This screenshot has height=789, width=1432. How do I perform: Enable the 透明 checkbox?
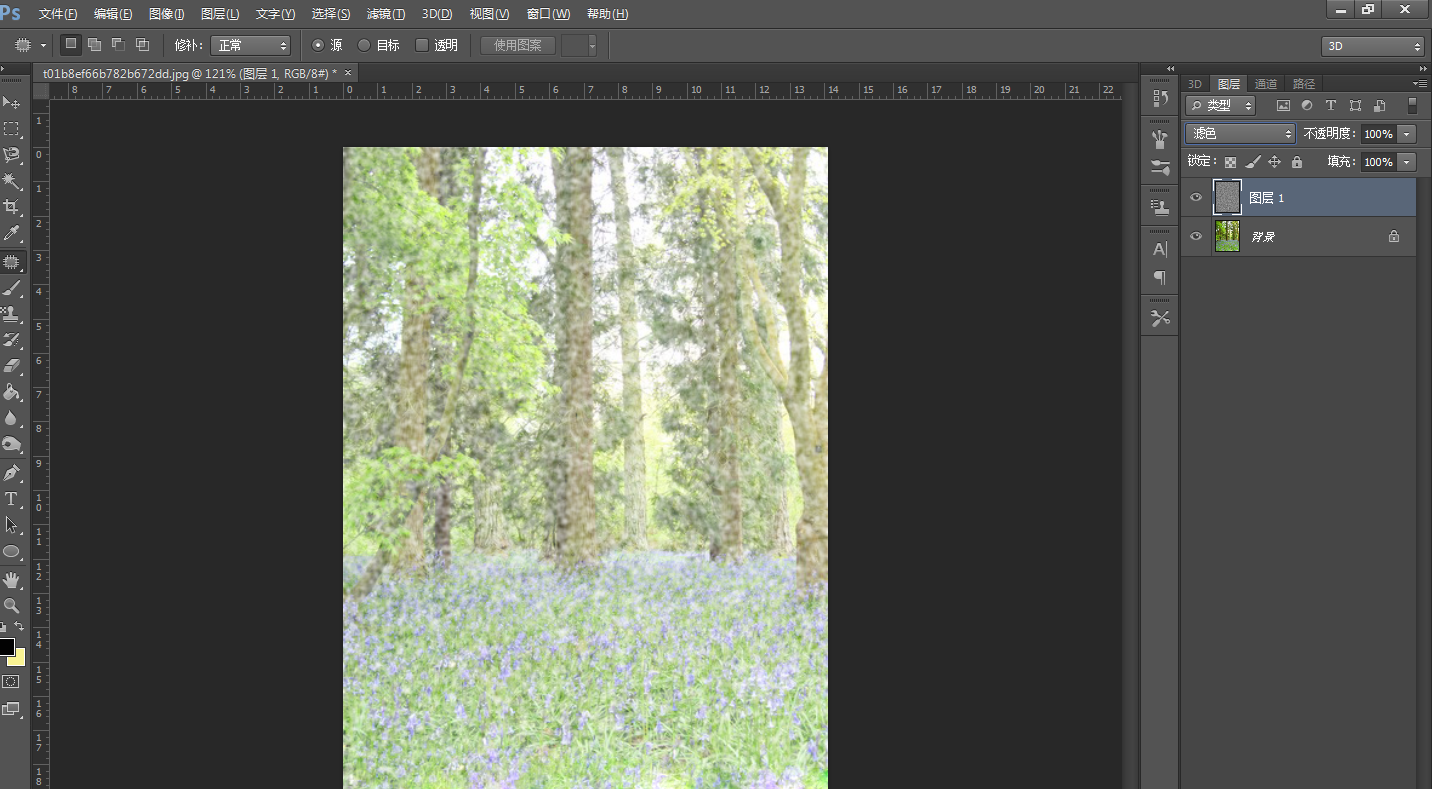pos(422,45)
